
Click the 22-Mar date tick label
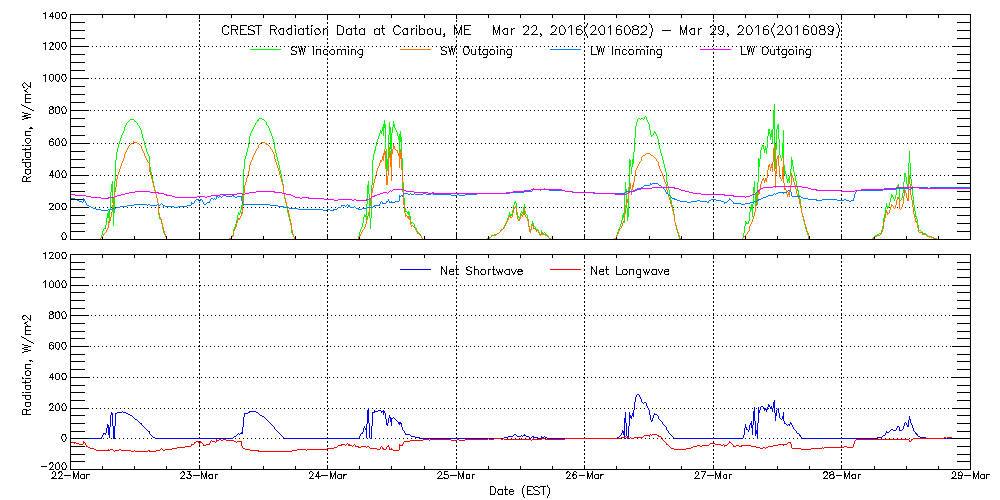(71, 476)
